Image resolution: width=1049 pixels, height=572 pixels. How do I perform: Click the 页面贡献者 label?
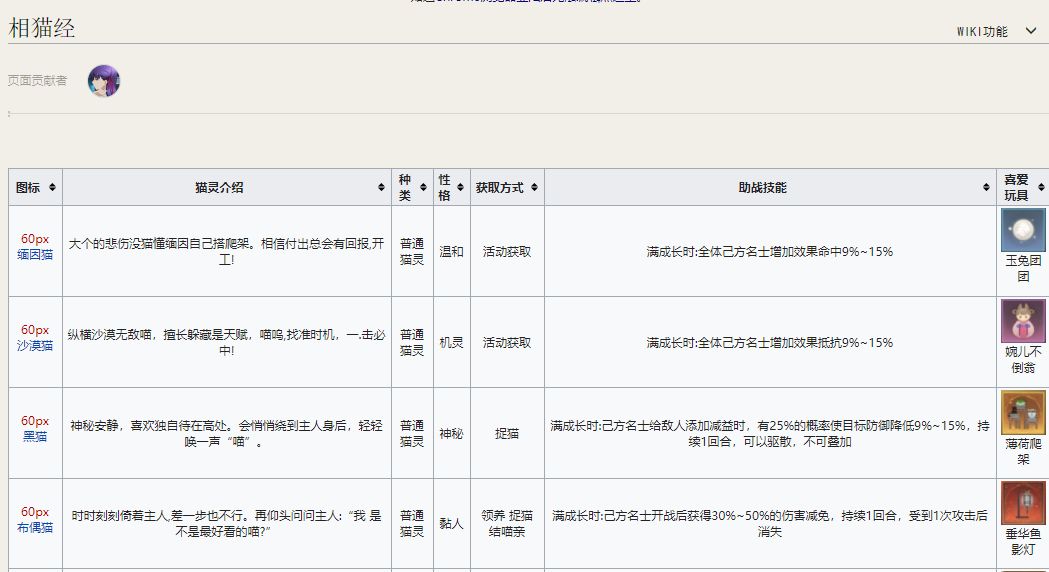coord(37,81)
